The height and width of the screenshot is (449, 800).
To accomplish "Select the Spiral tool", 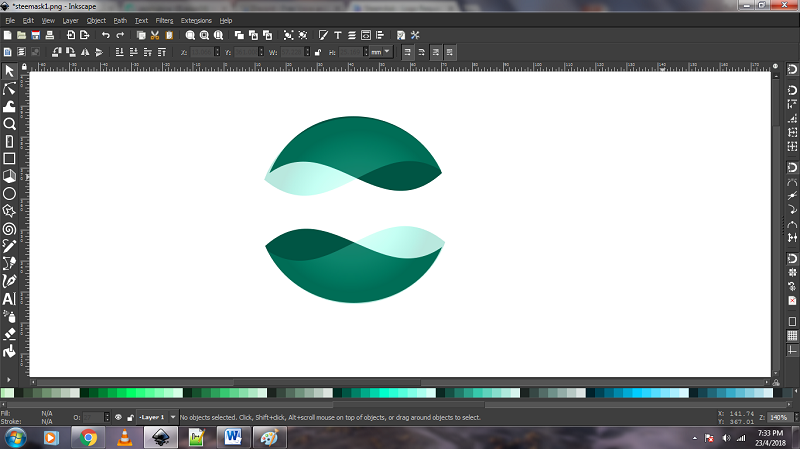I will pyautogui.click(x=9, y=229).
